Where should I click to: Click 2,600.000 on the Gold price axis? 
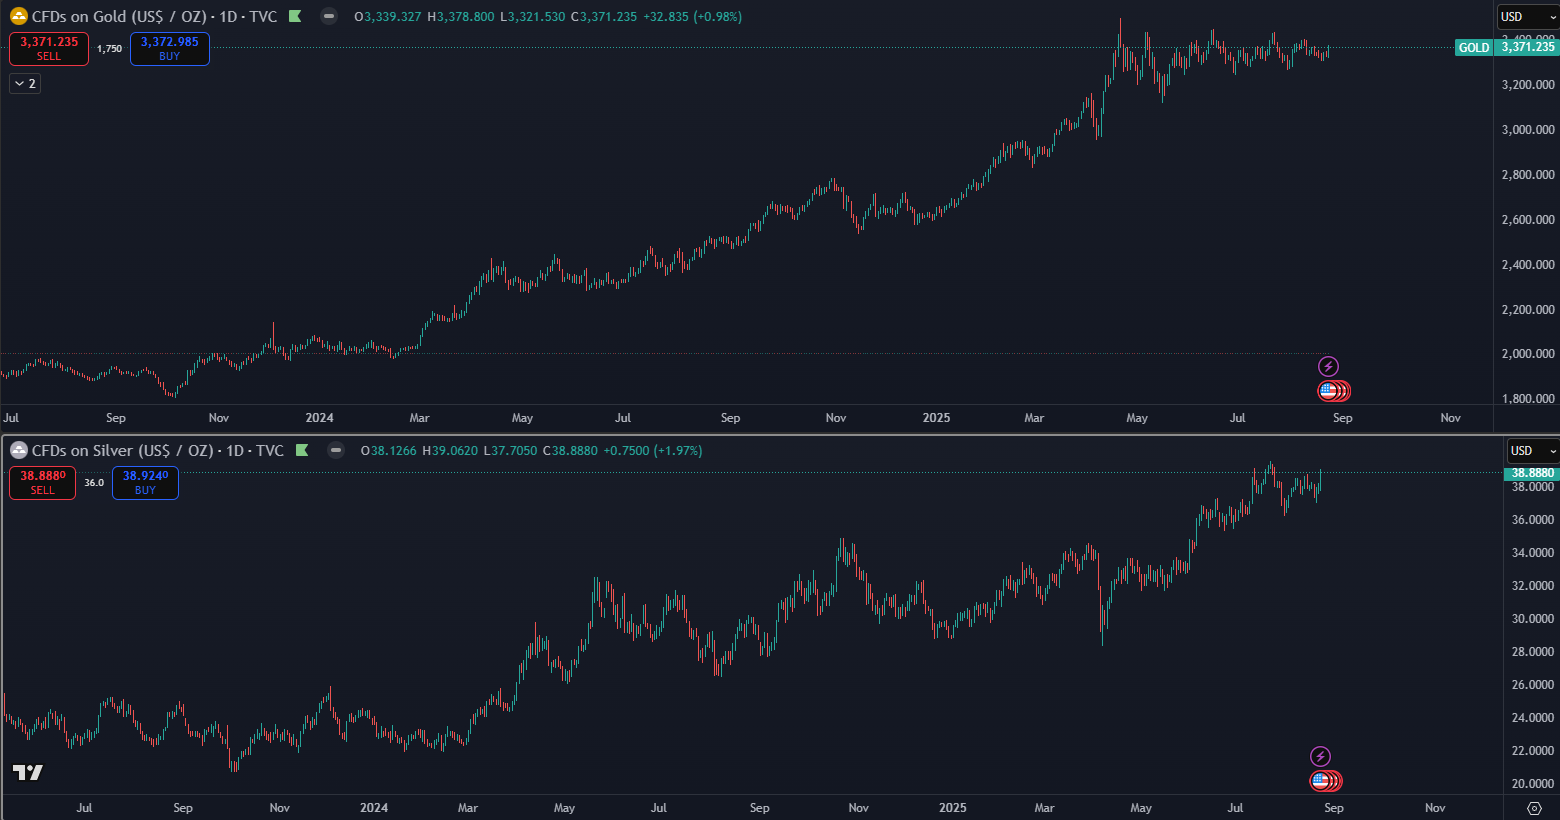click(1528, 220)
